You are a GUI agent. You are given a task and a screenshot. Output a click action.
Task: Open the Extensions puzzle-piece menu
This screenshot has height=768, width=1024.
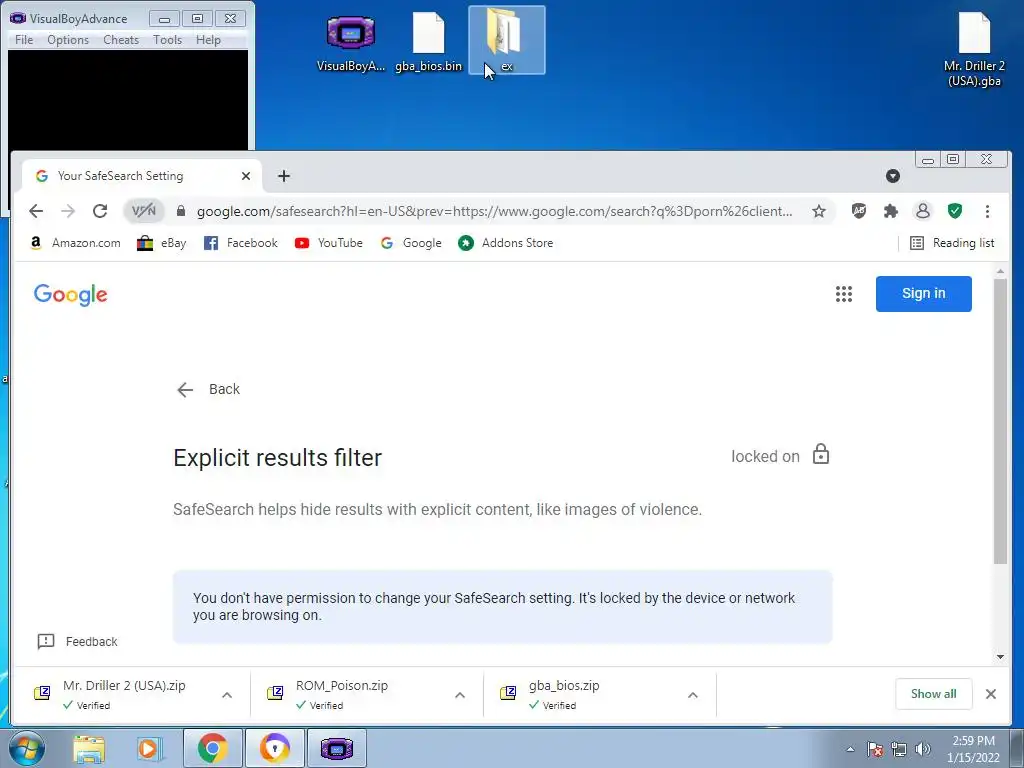(x=891, y=211)
